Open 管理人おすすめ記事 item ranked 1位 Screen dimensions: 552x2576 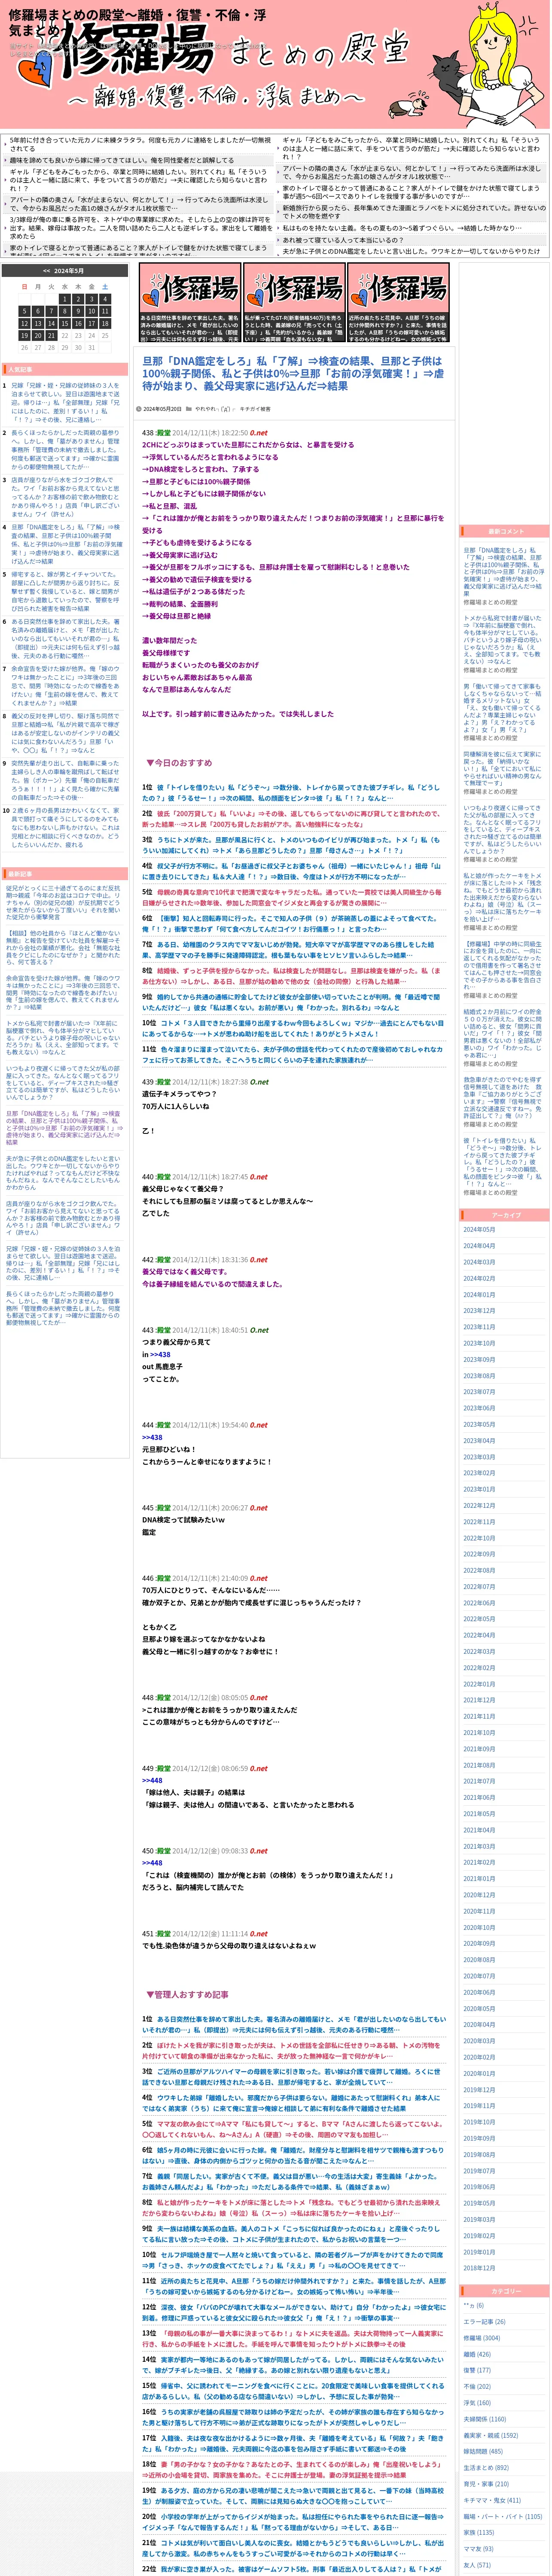(293, 2025)
